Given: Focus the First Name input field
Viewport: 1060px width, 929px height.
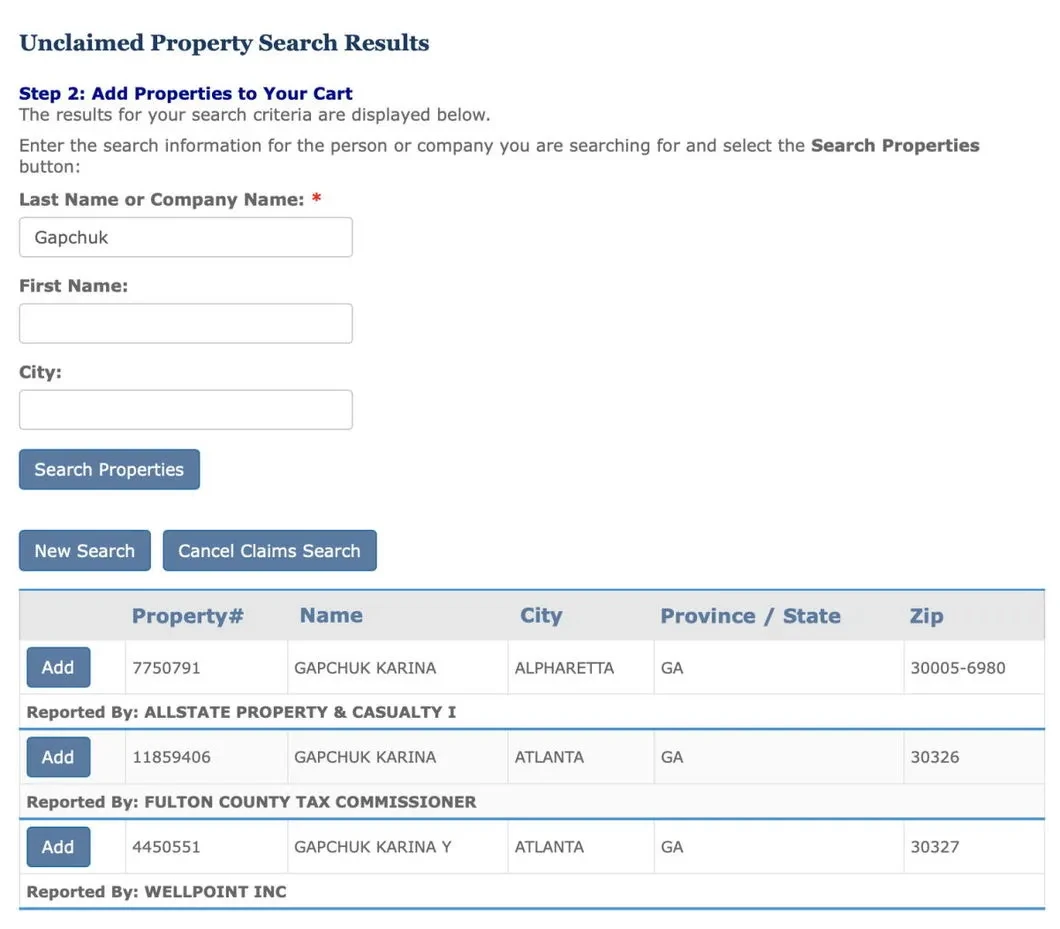Looking at the screenshot, I should pos(185,323).
